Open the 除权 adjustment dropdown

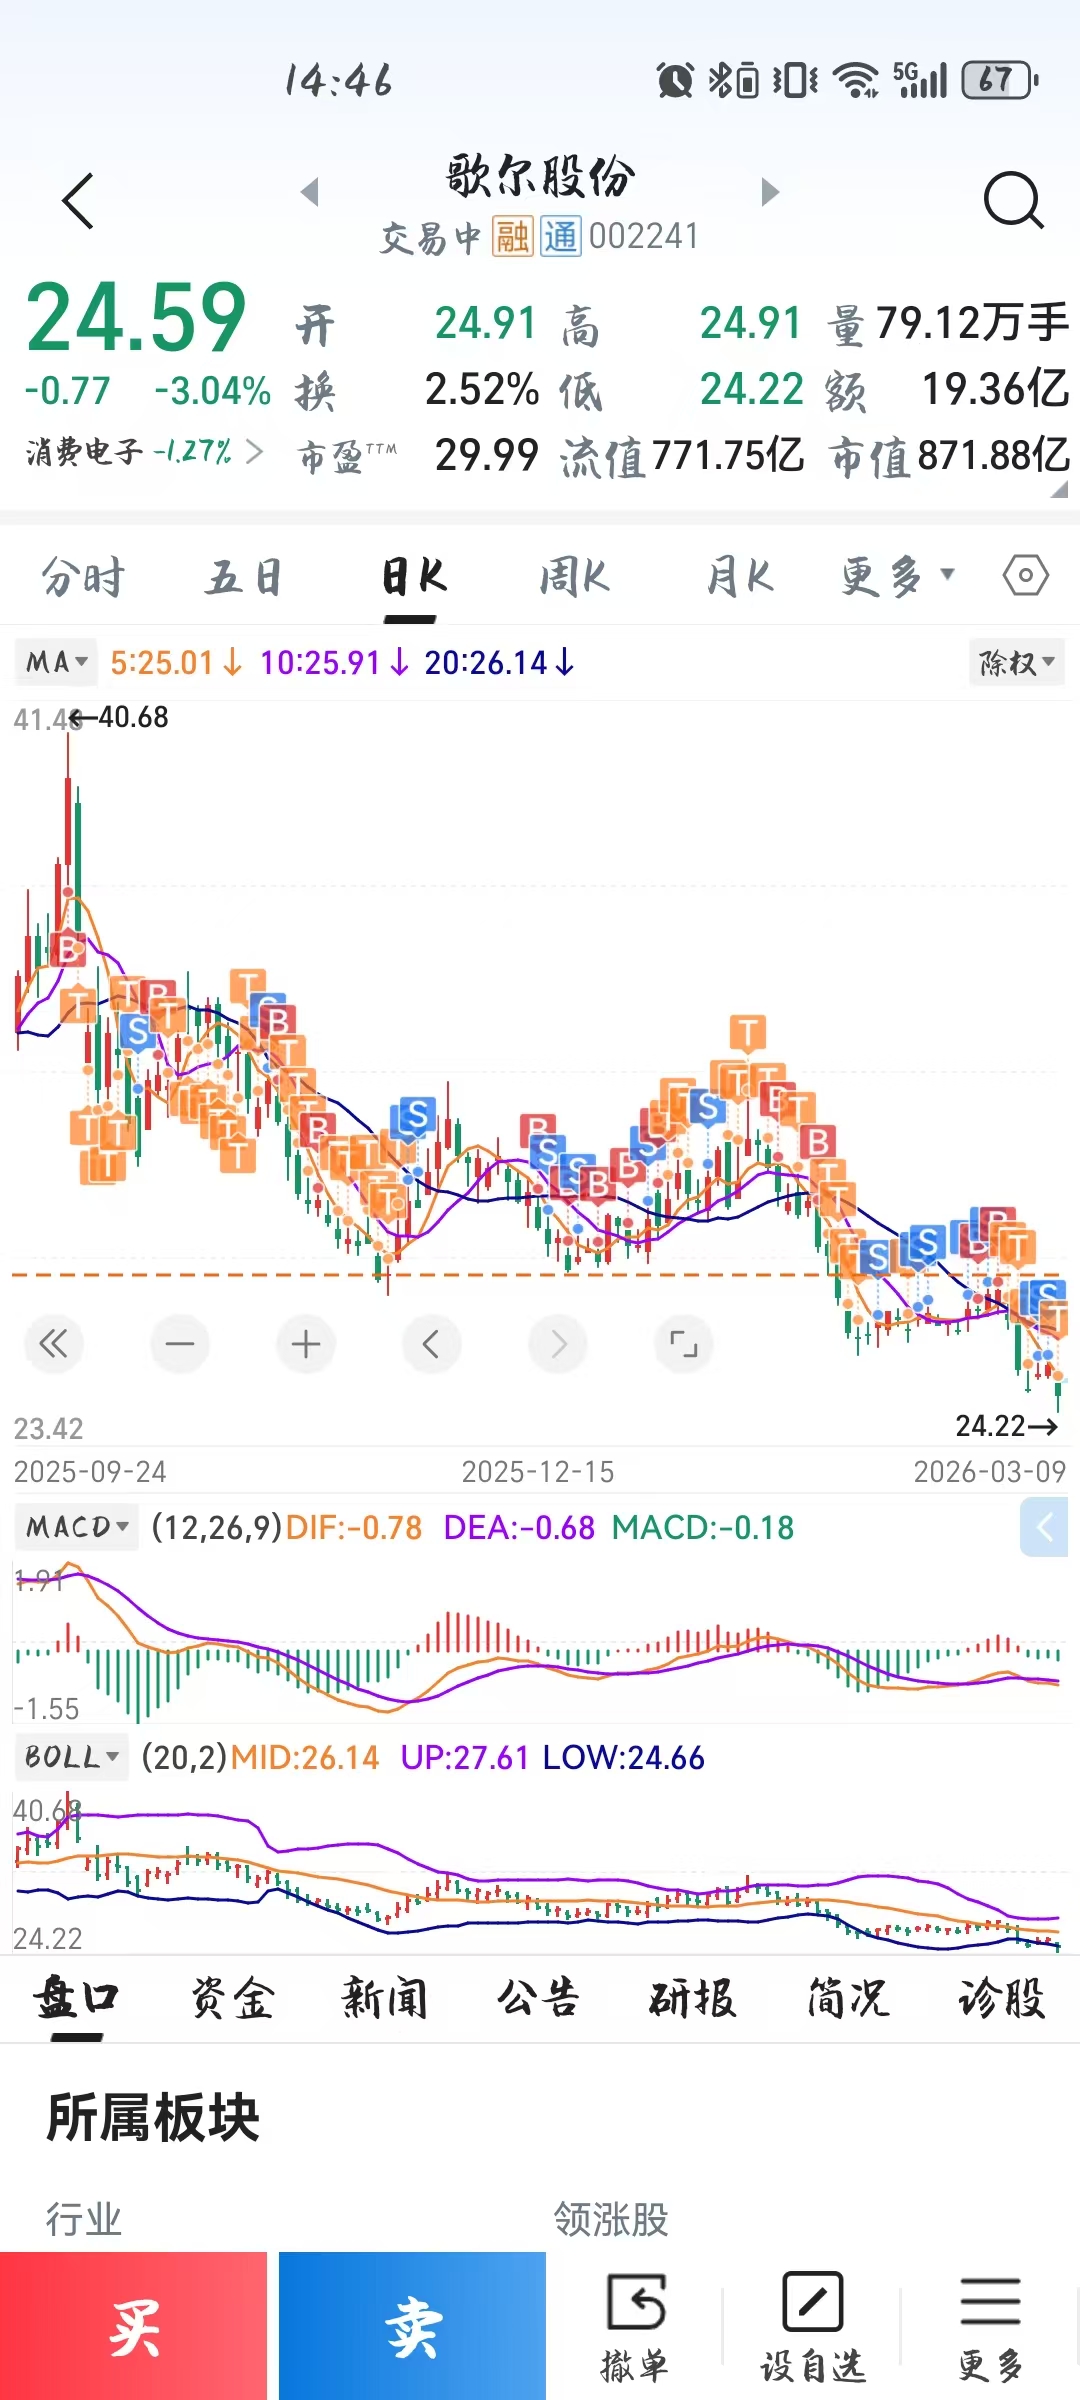pyautogui.click(x=1017, y=662)
